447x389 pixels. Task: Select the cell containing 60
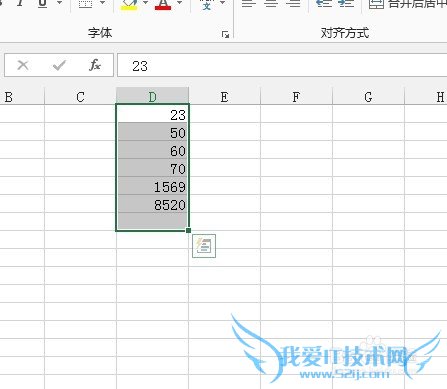[152, 150]
